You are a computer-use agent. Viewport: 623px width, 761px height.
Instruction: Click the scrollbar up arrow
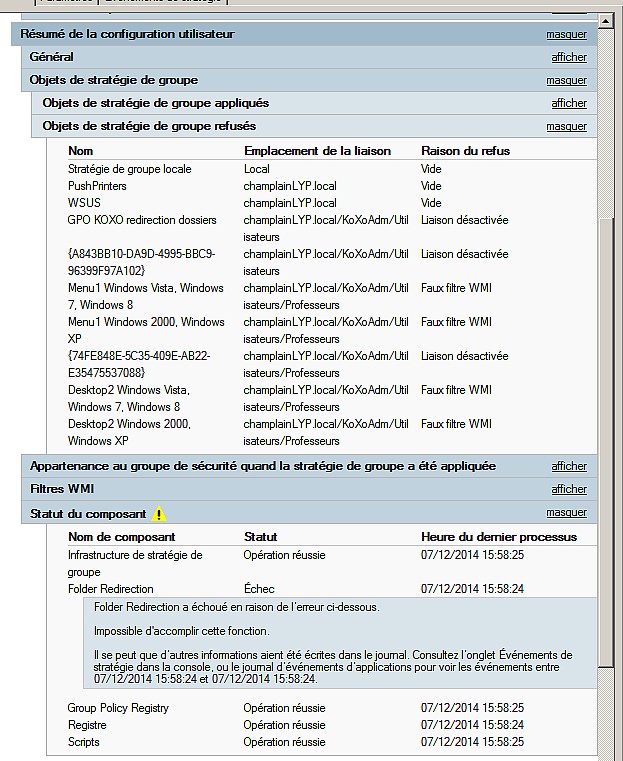coord(606,21)
